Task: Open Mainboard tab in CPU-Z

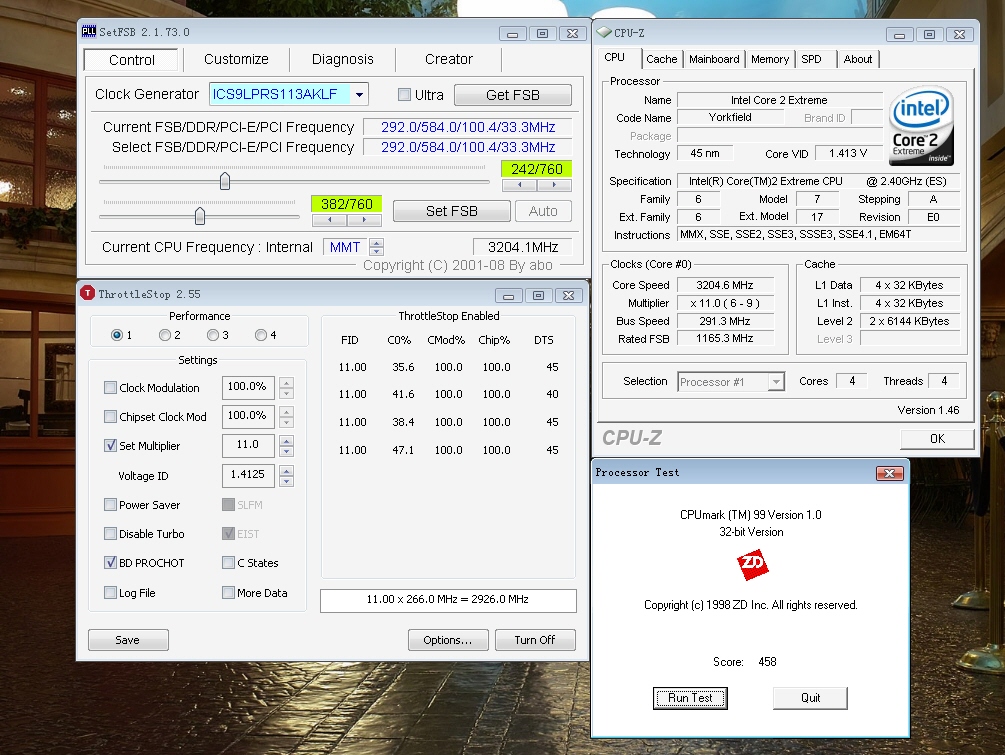Action: [714, 59]
